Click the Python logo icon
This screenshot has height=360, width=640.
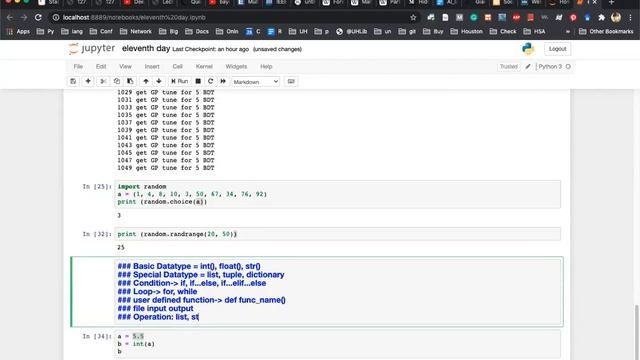pyautogui.click(x=528, y=49)
